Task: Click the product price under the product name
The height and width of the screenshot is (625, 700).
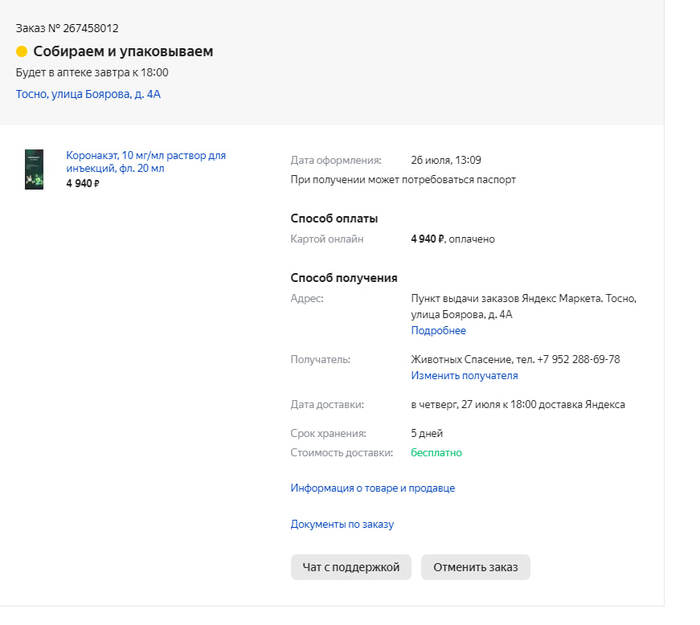Action: tap(83, 184)
